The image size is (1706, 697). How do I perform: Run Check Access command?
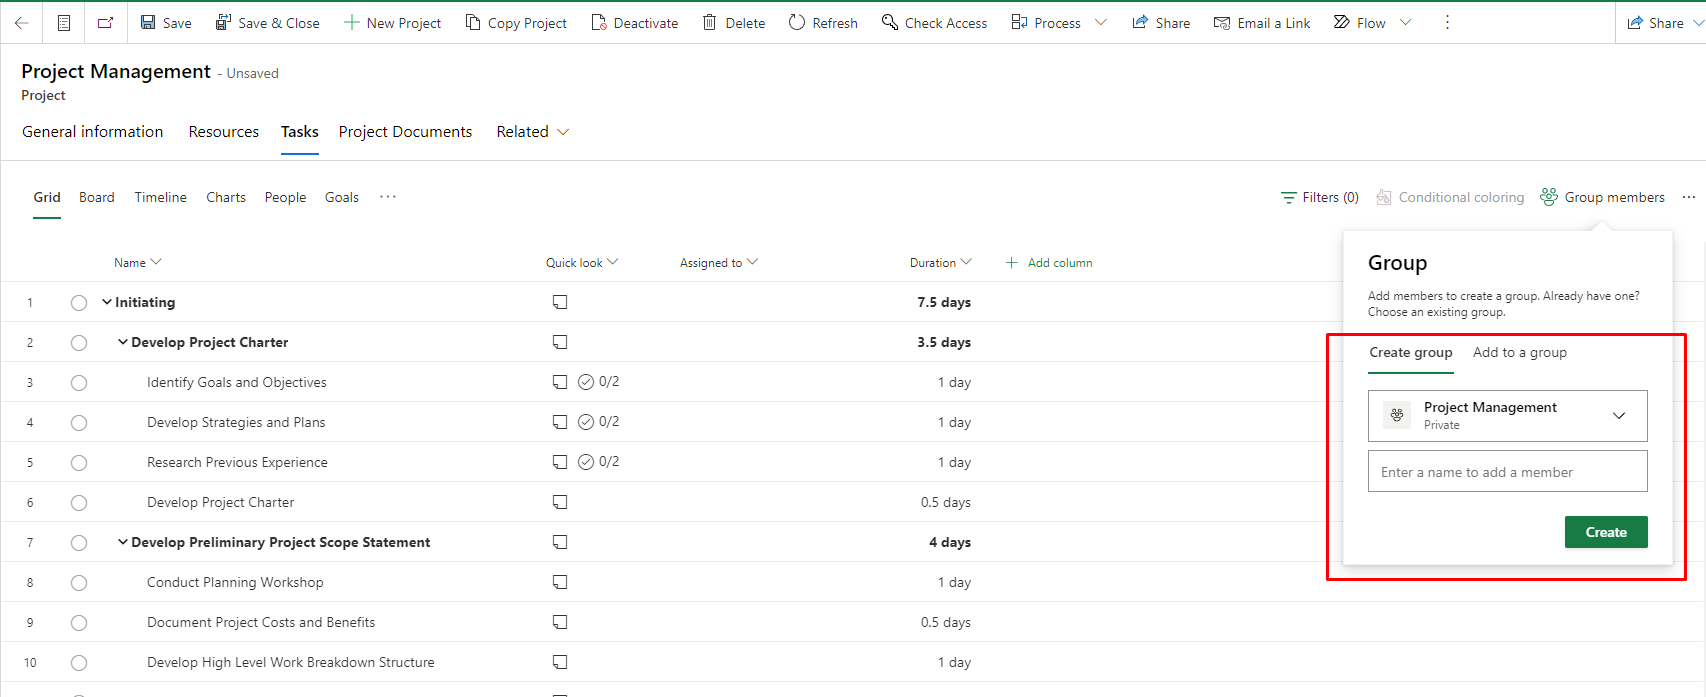934,22
